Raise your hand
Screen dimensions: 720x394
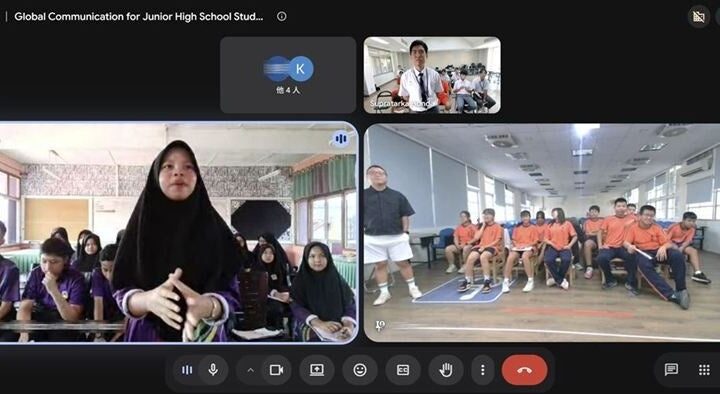446,370
